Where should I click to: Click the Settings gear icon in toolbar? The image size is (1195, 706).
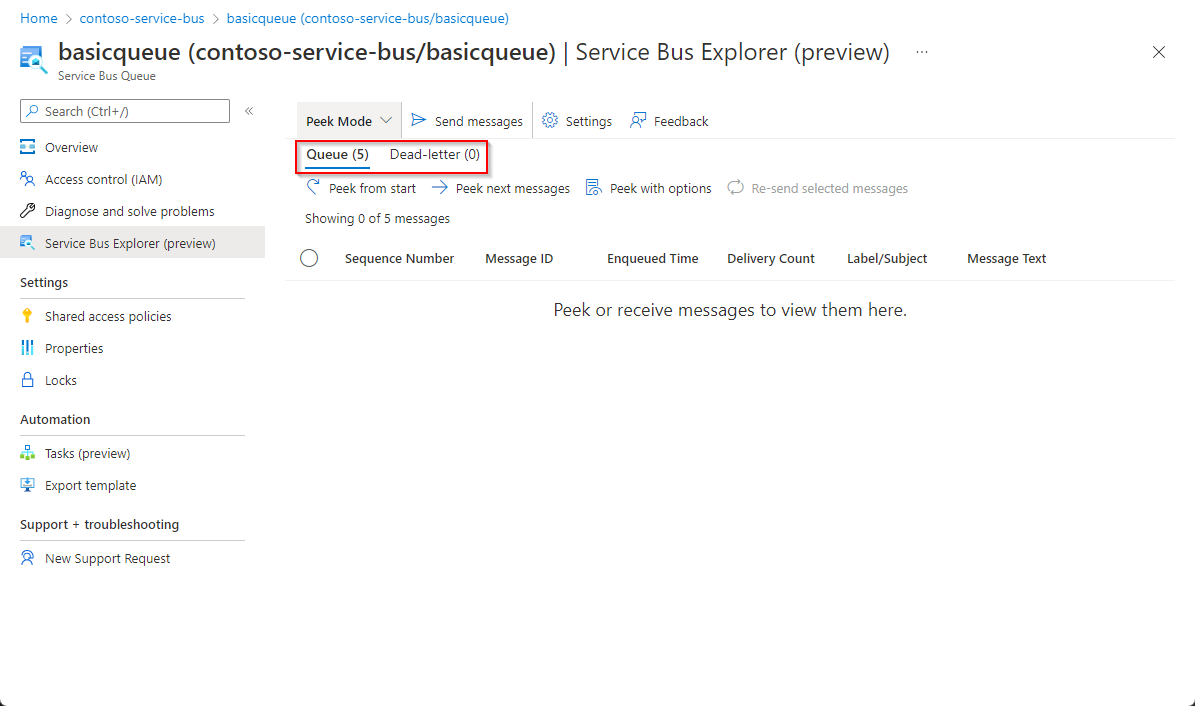pos(549,120)
